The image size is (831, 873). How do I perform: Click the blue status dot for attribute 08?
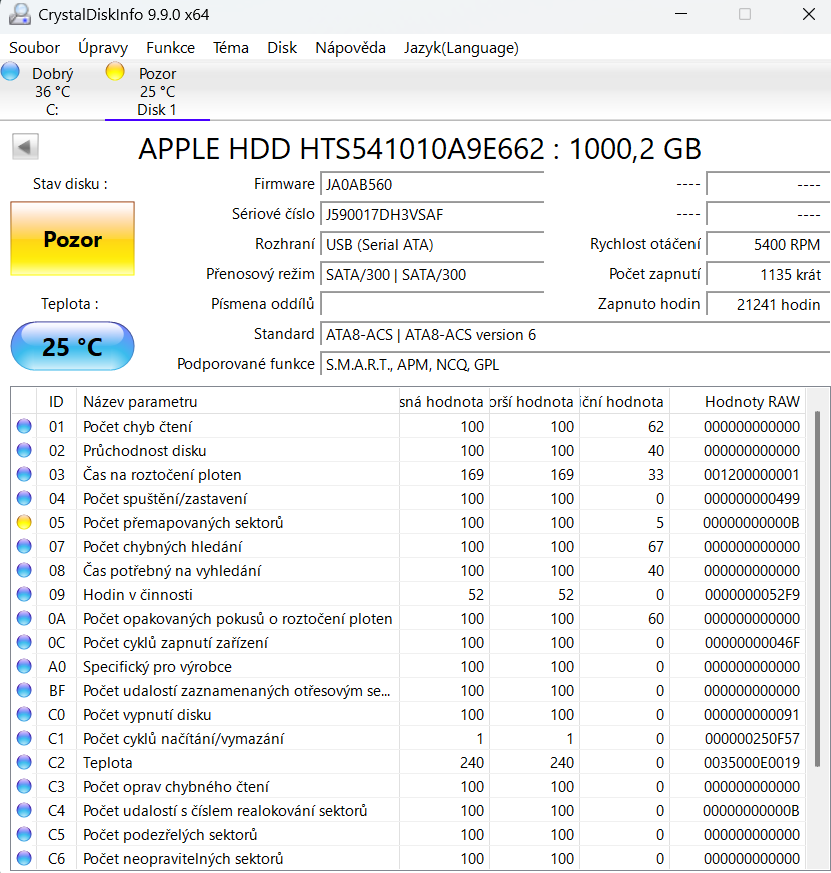pos(24,570)
